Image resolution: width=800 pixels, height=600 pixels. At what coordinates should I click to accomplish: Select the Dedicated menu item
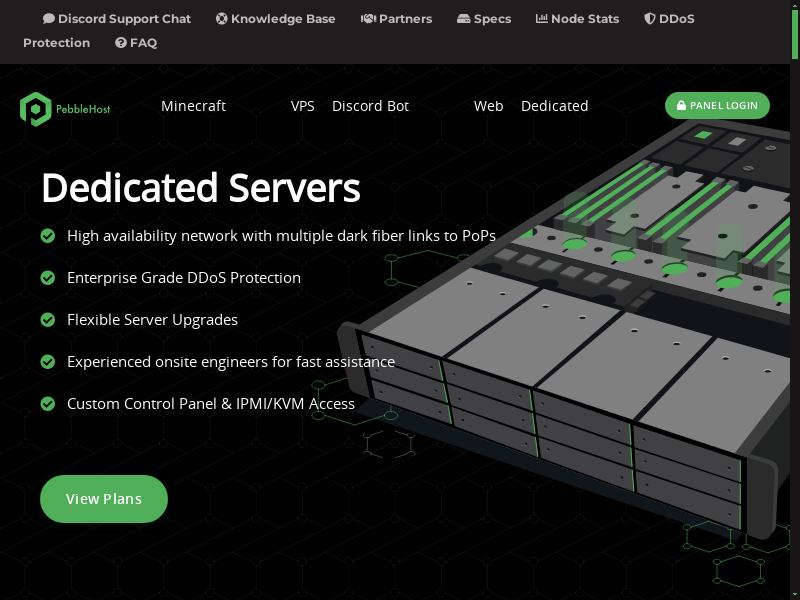(x=554, y=106)
